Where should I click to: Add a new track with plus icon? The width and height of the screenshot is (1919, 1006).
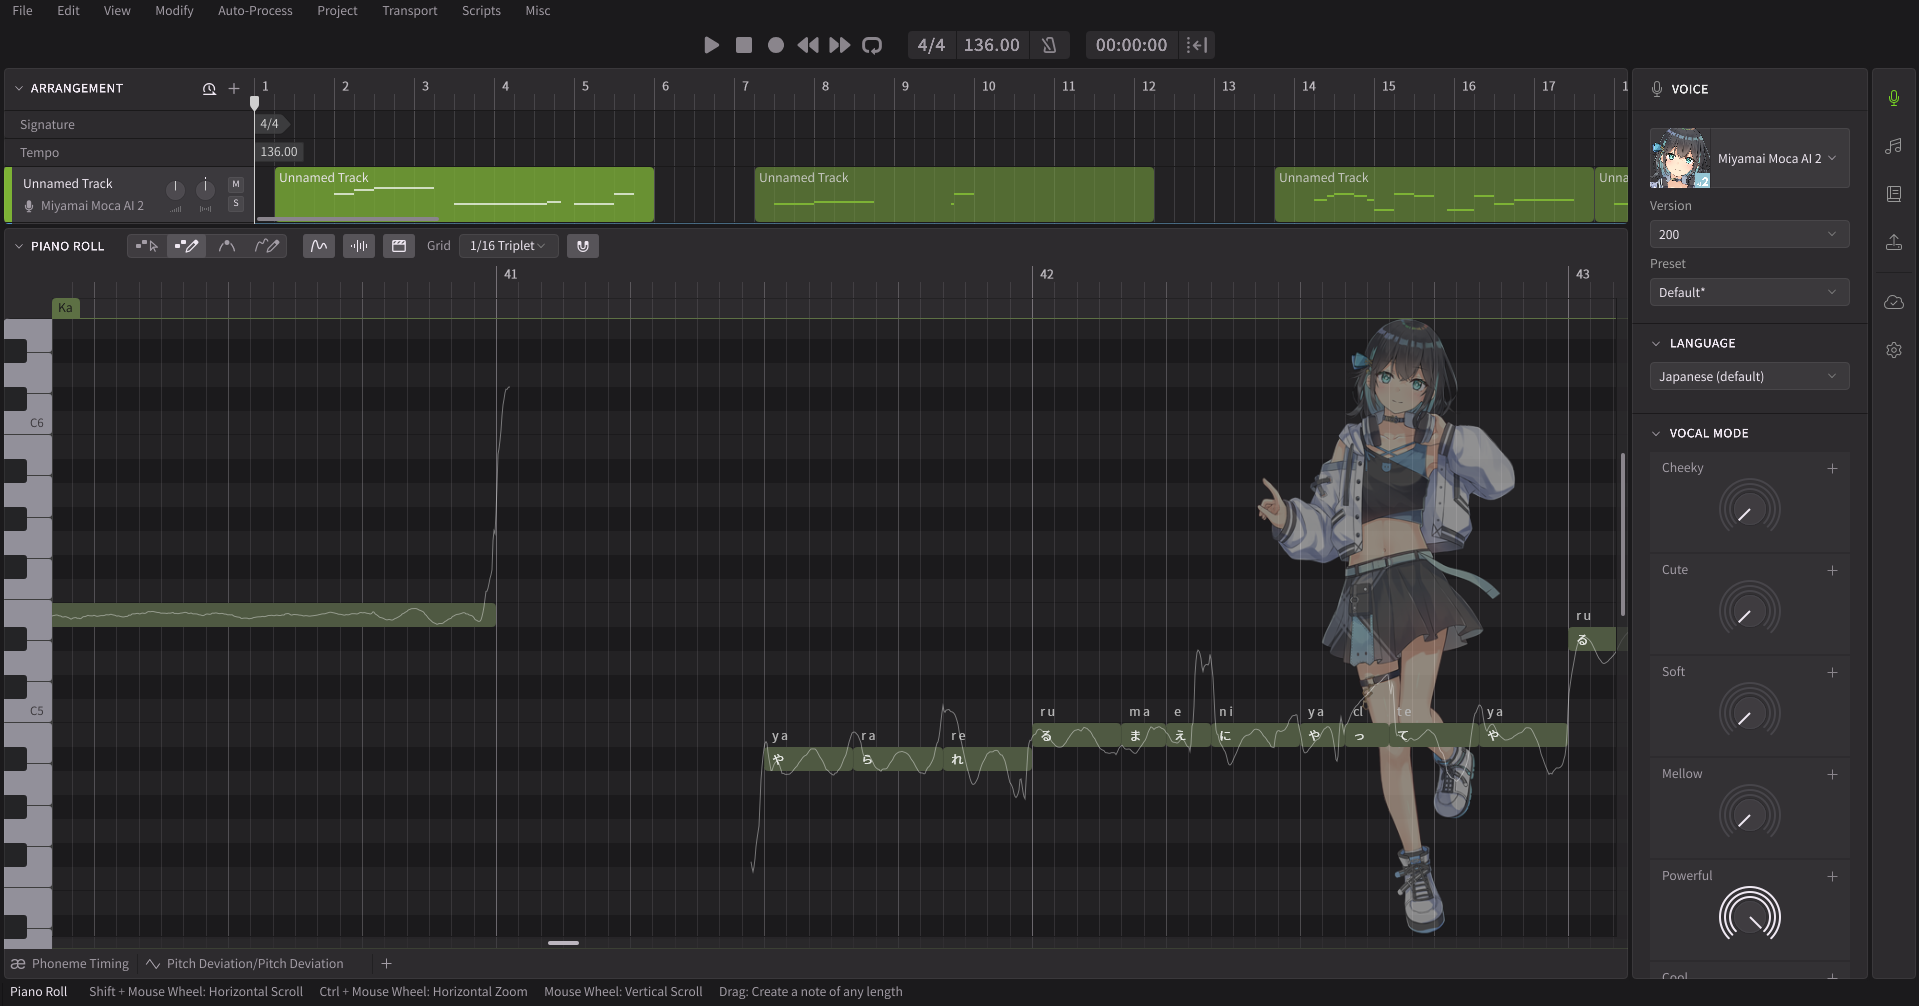coord(234,88)
